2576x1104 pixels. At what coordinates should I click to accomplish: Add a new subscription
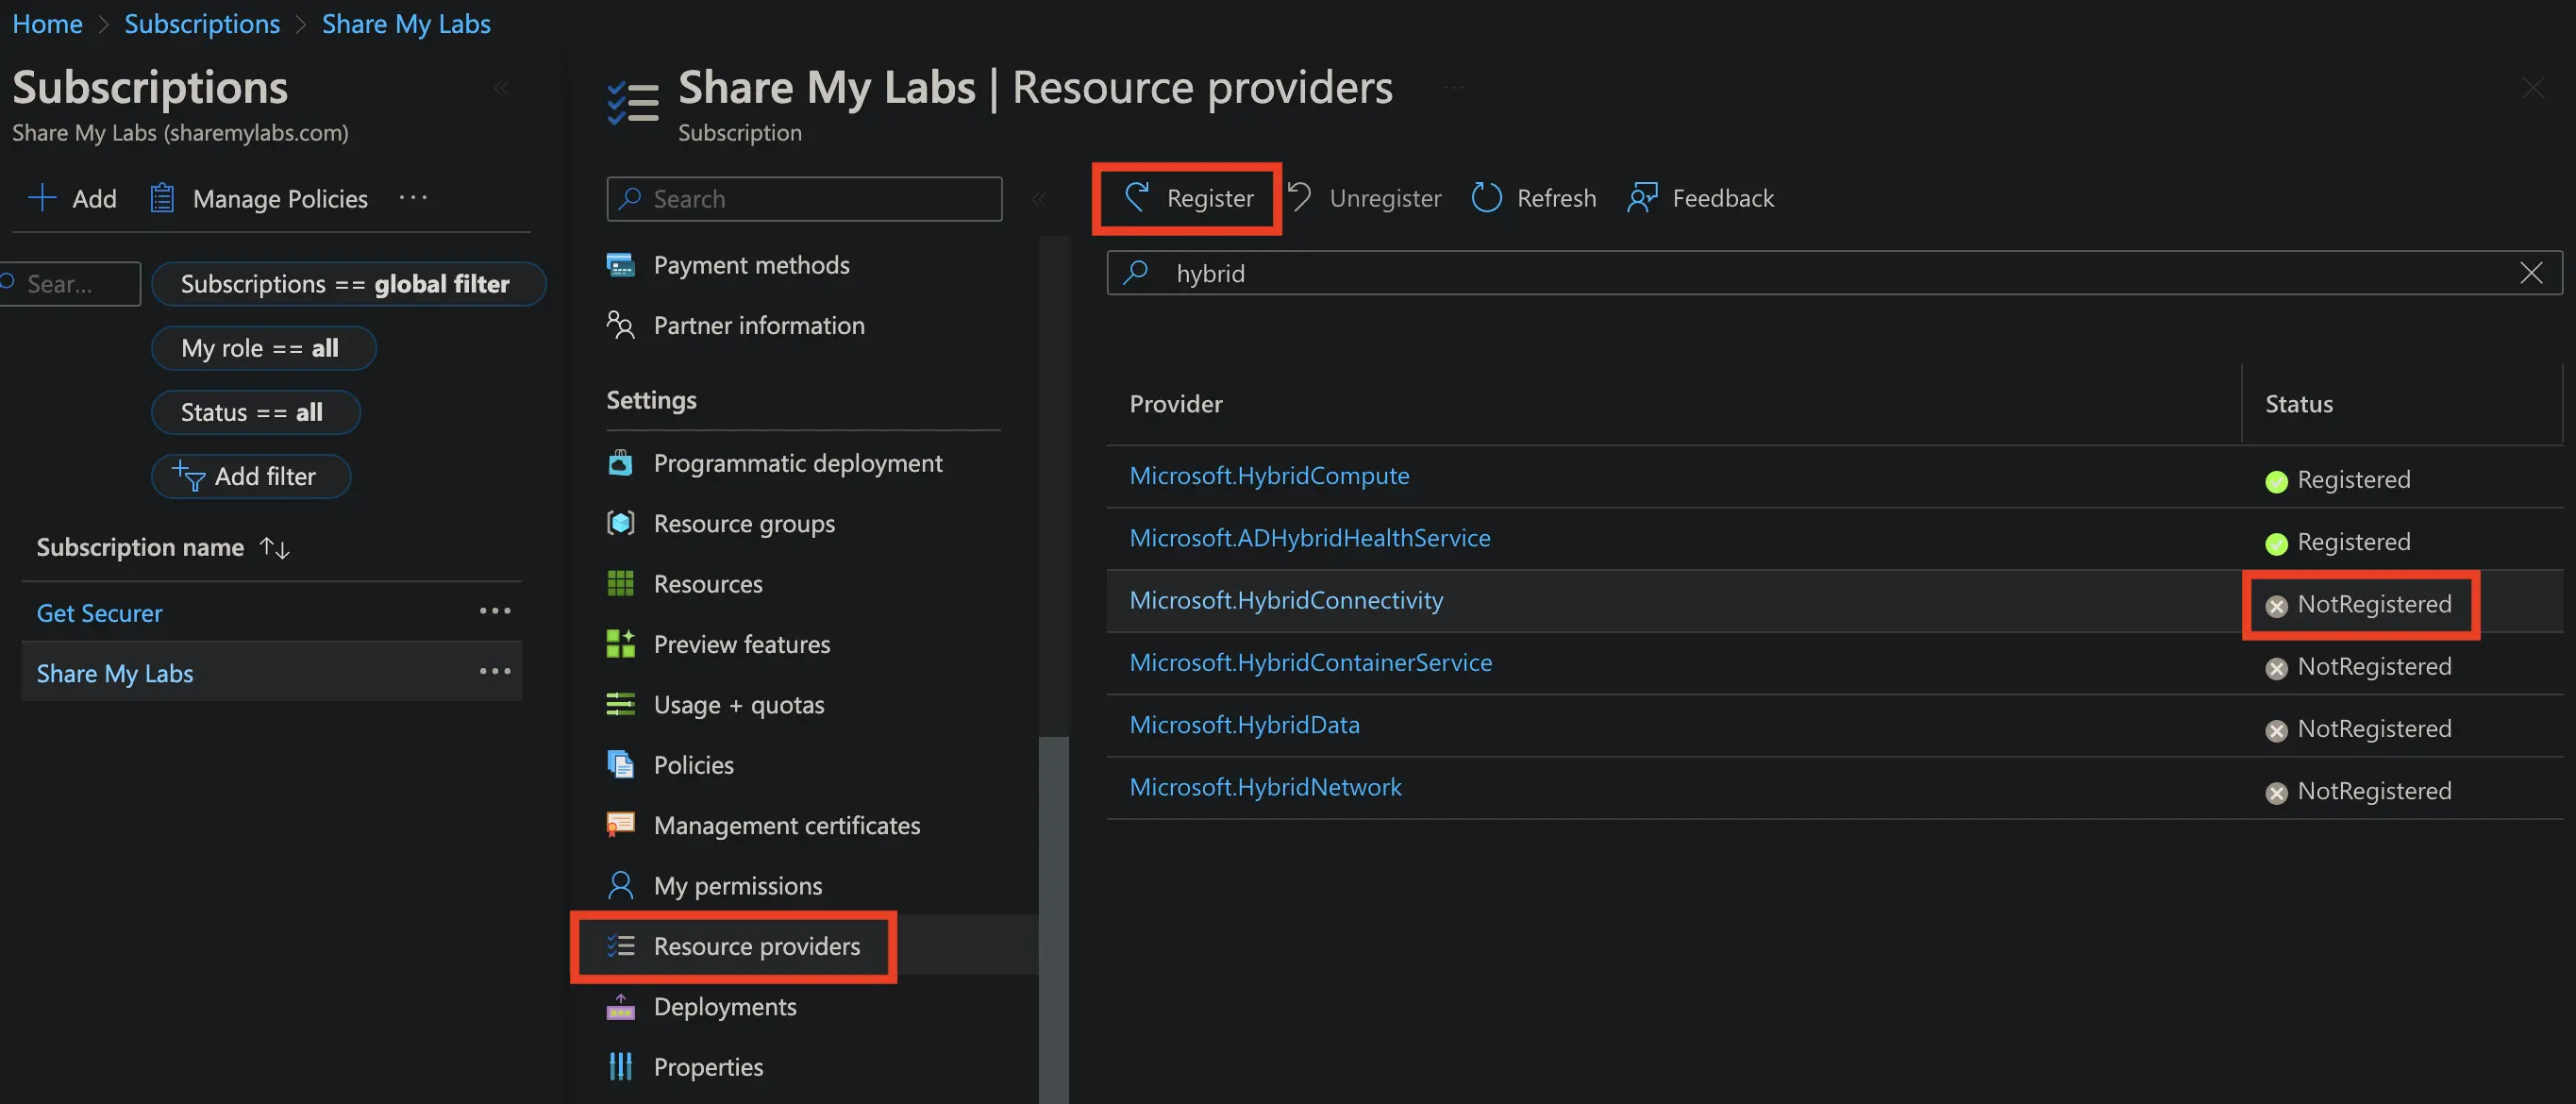pos(72,198)
